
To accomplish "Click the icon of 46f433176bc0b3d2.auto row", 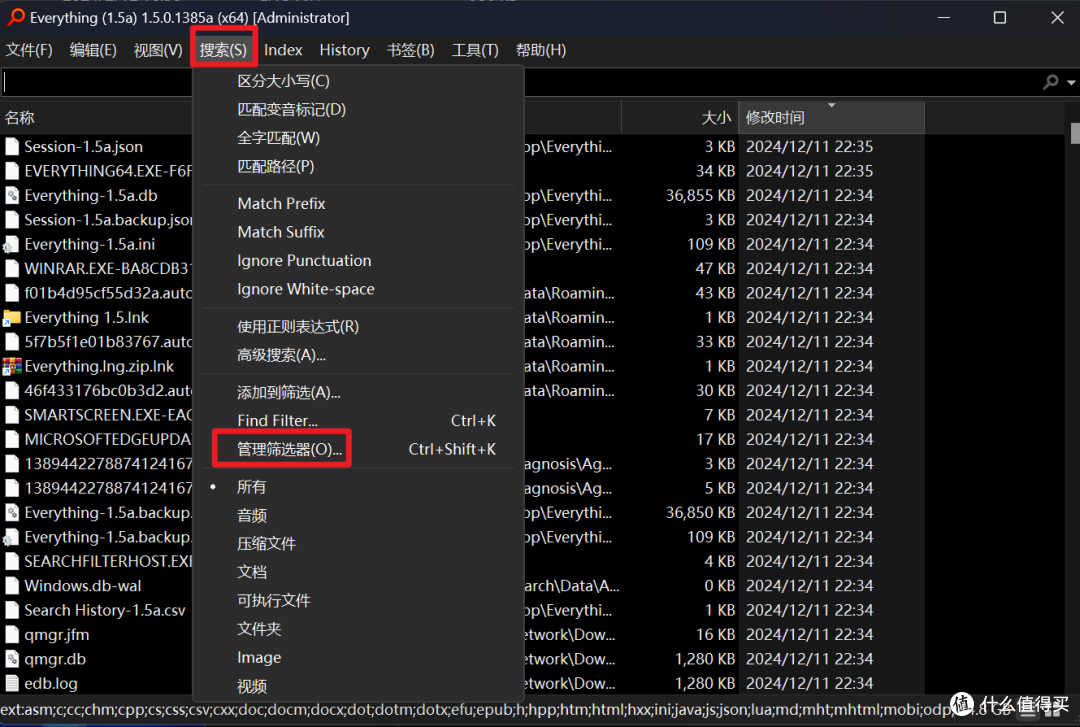I will [12, 391].
